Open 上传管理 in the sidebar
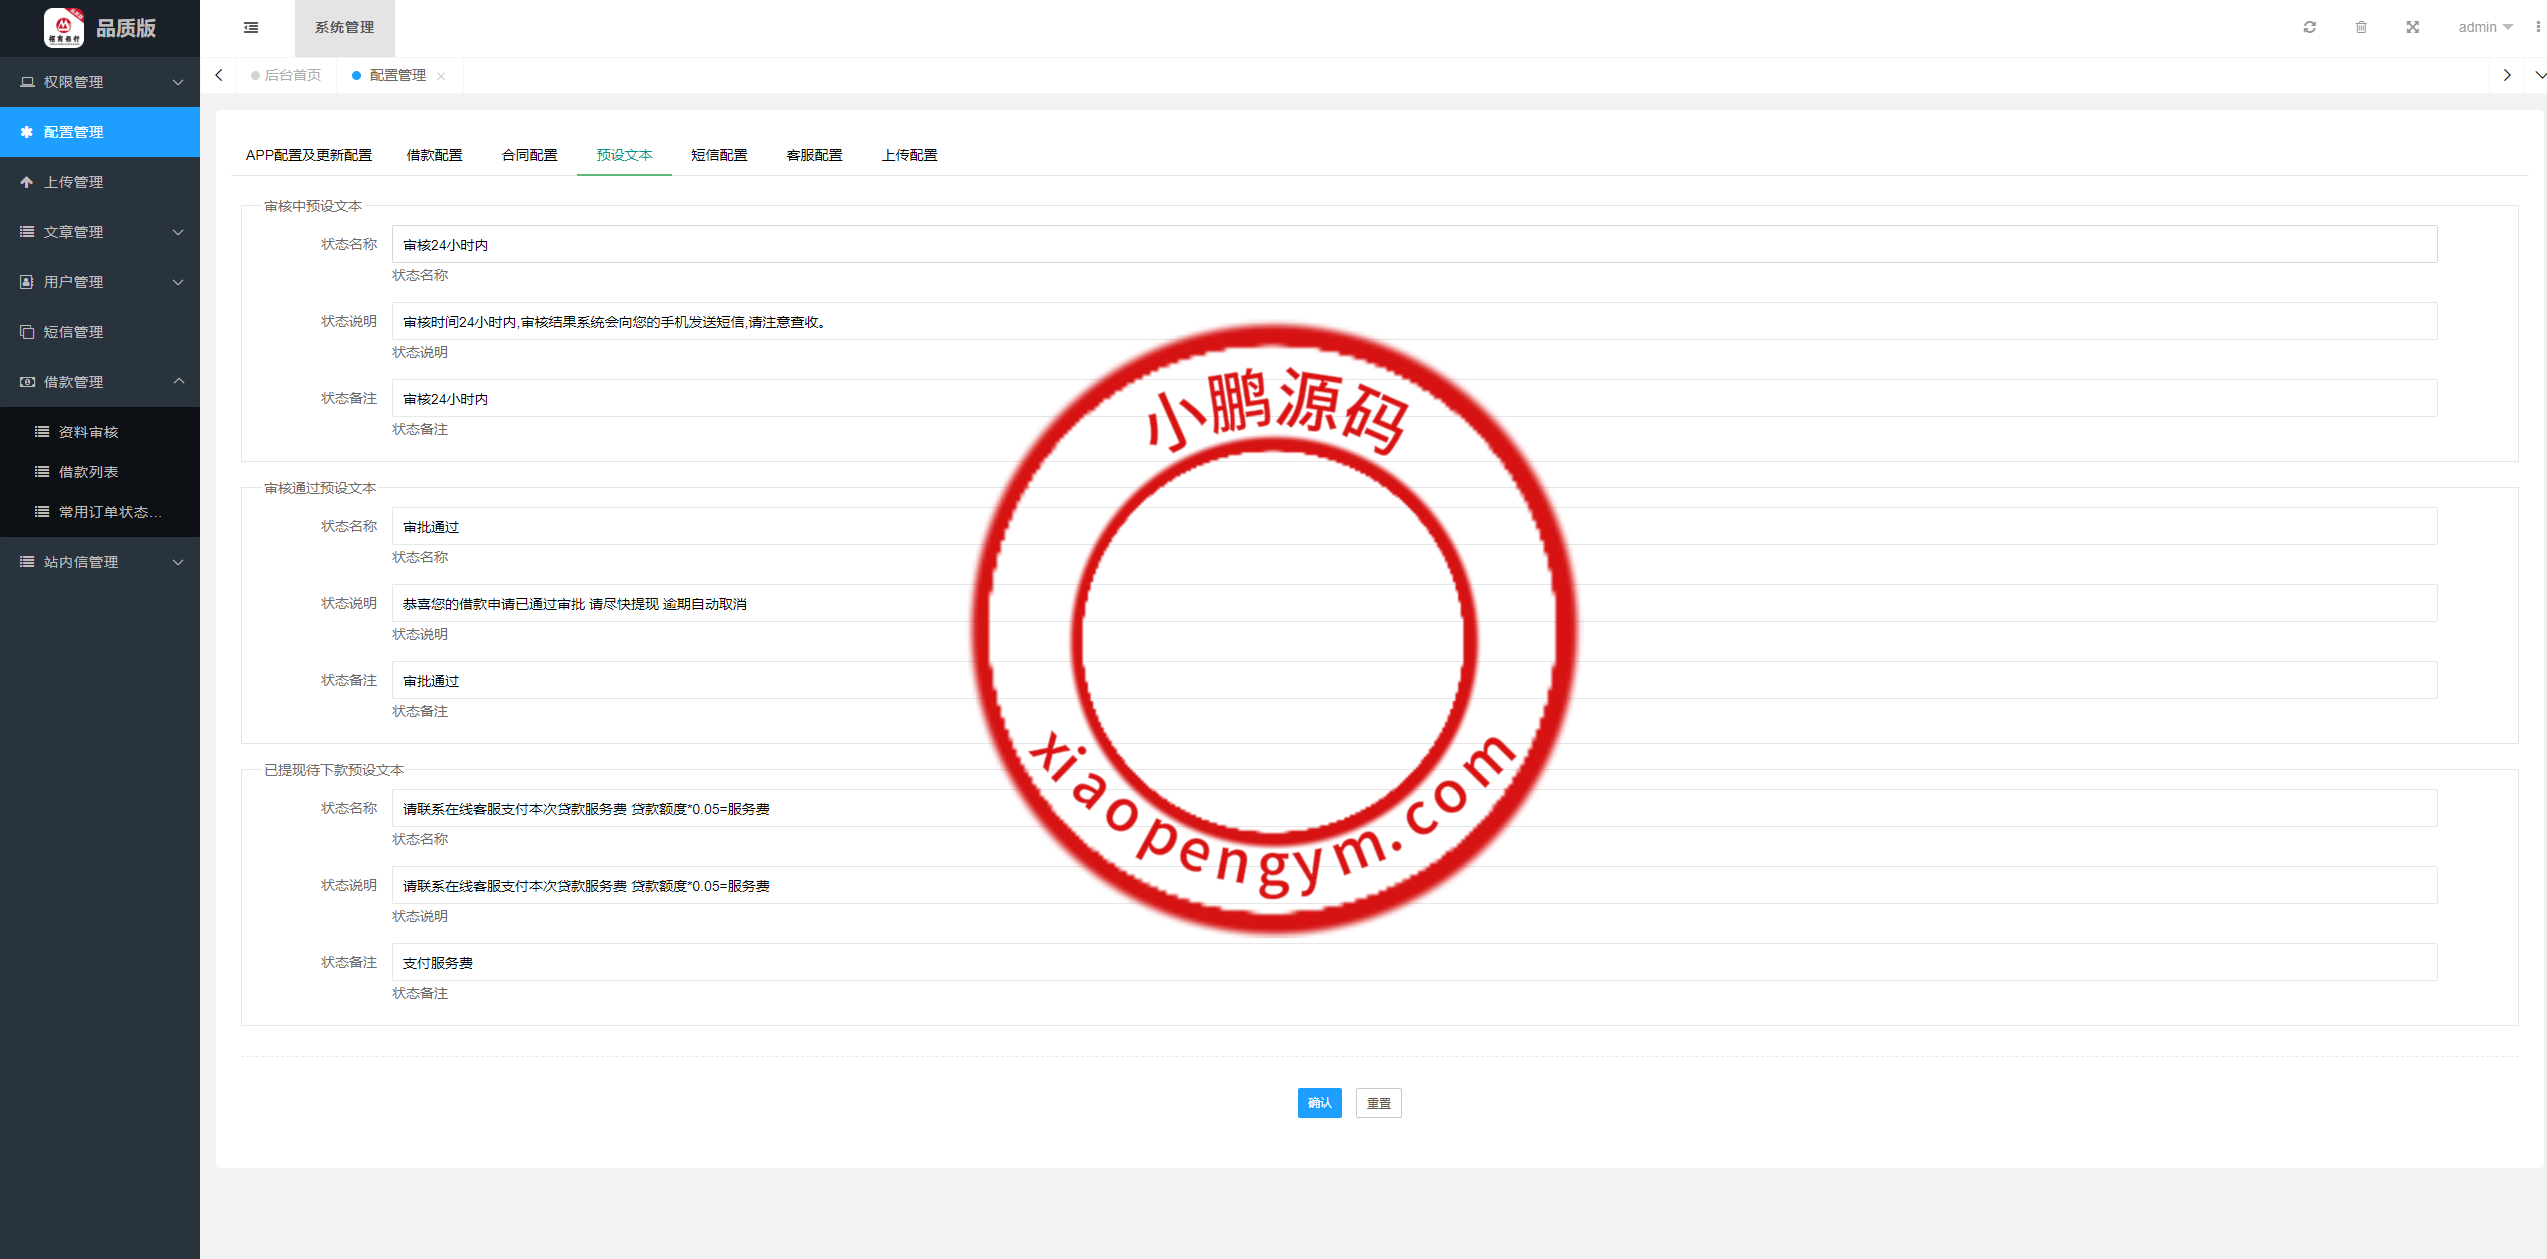The image size is (2547, 1259). (x=73, y=182)
